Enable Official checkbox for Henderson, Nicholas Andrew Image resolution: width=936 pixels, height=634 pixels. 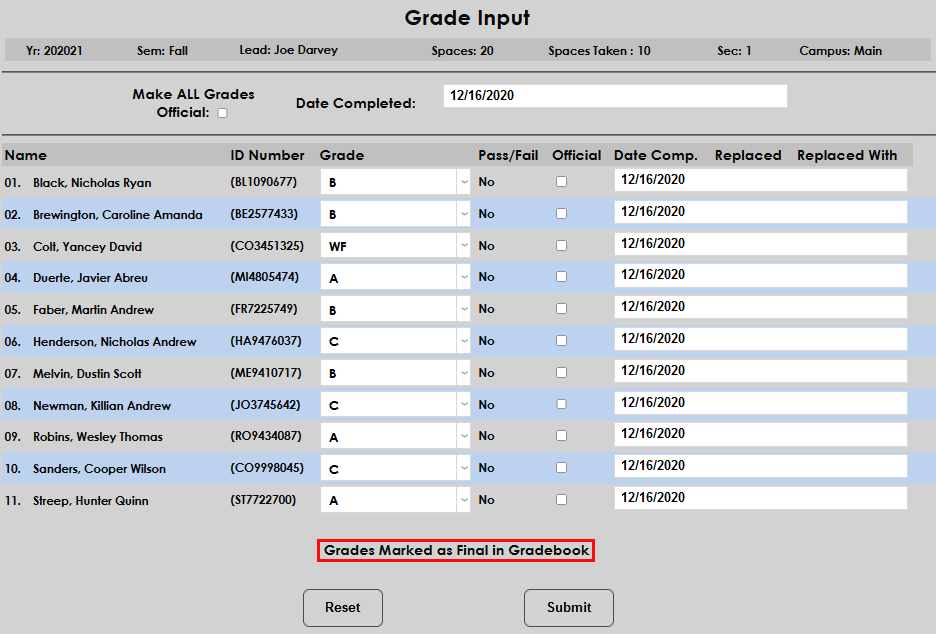(561, 341)
